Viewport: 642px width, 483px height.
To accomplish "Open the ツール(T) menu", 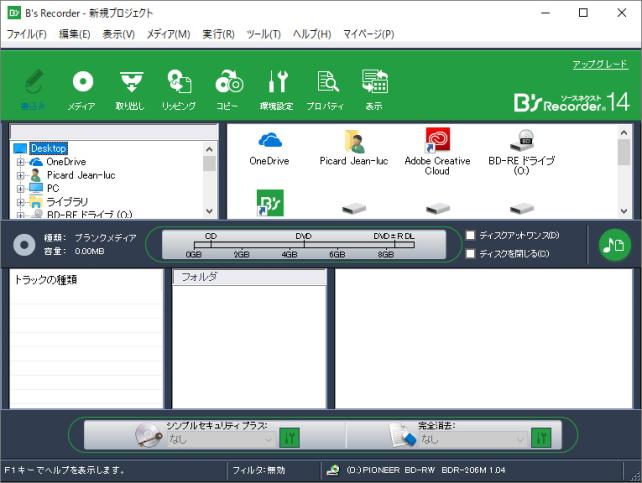I will (264, 34).
